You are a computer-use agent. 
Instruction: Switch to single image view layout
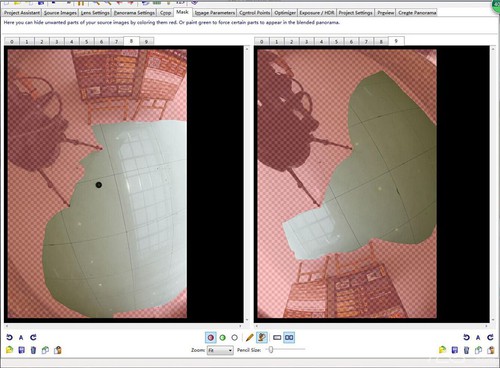pos(277,338)
